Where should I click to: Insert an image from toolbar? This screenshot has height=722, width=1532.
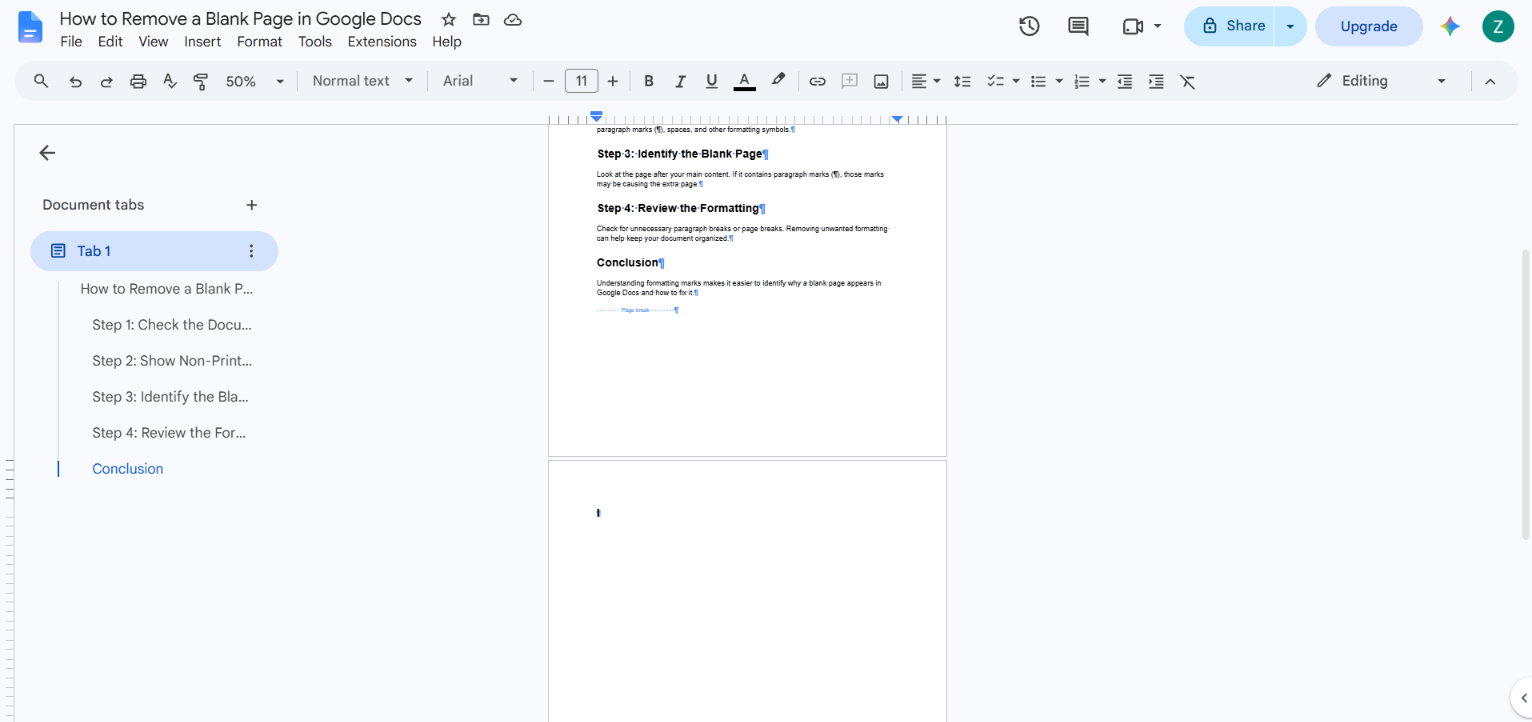pos(881,81)
